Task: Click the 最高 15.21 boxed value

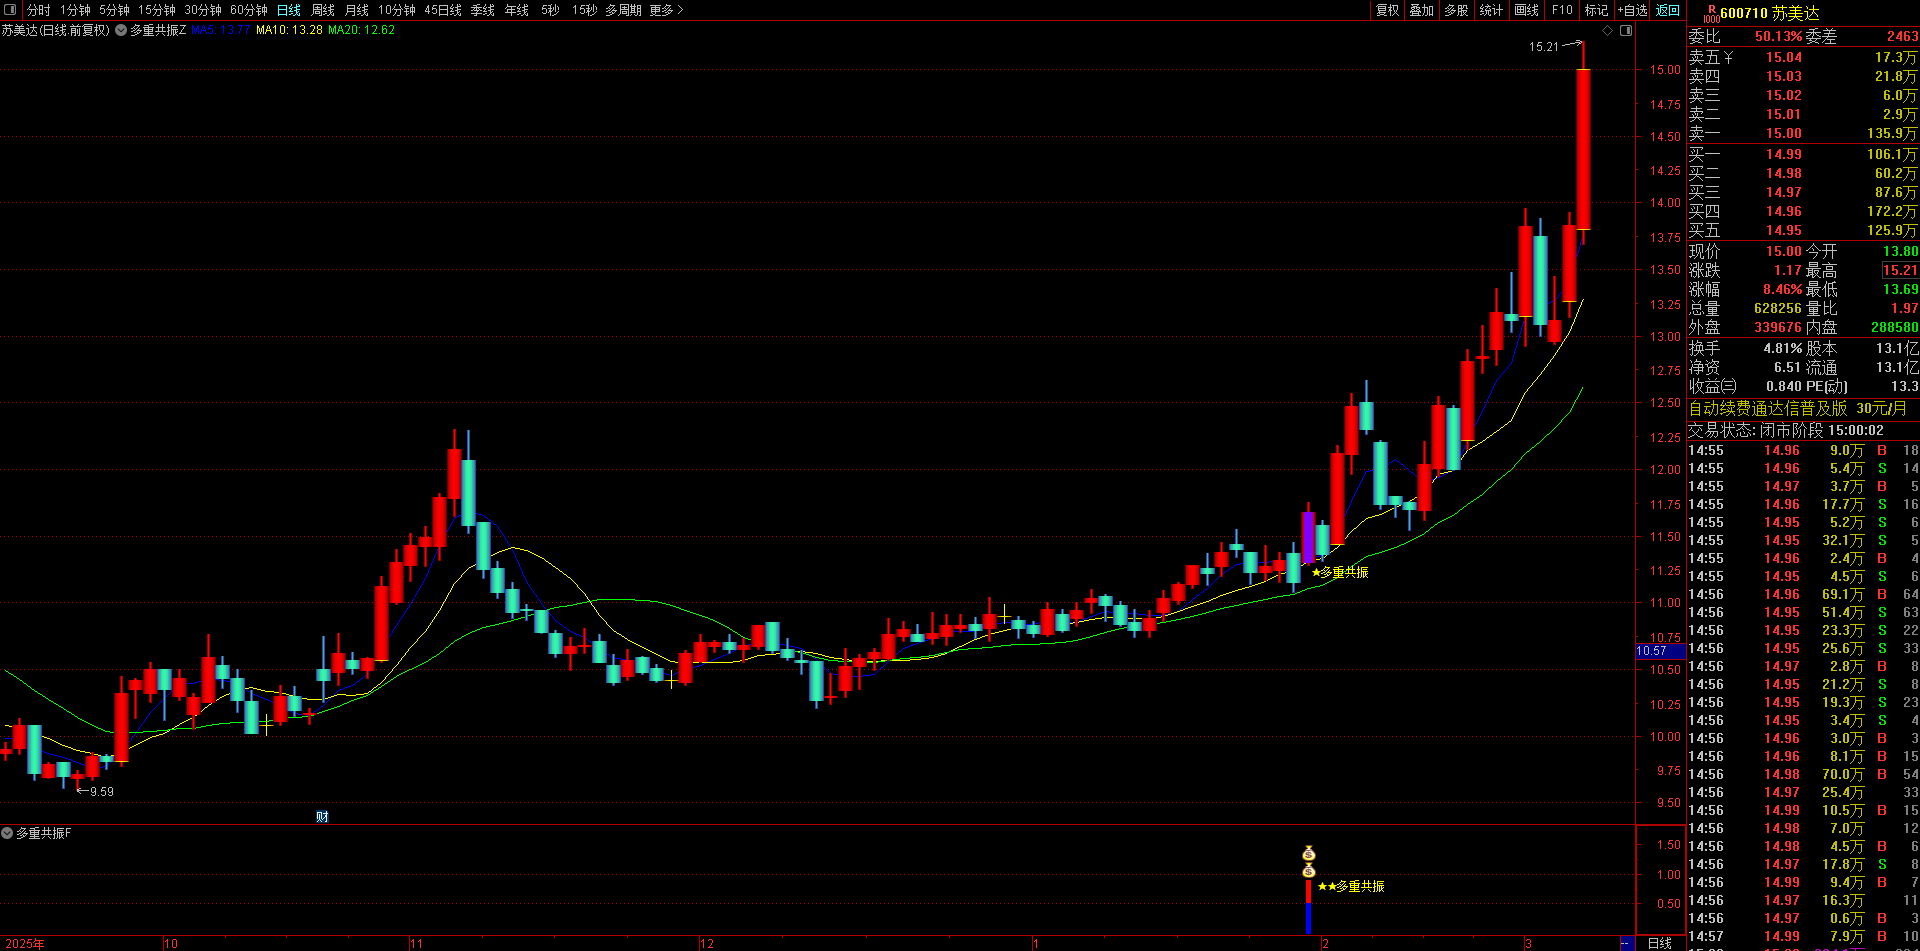Action: (1900, 270)
